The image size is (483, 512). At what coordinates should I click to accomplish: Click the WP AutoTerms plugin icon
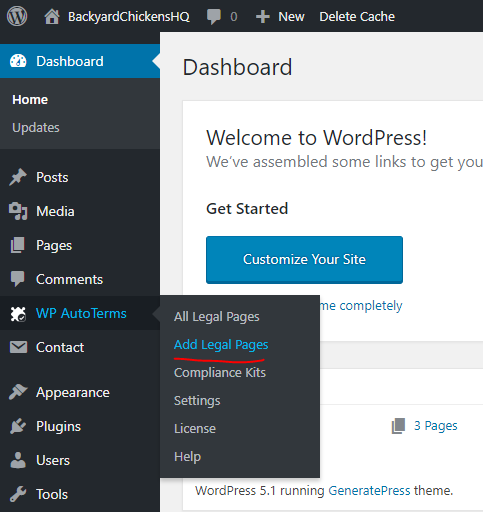(x=18, y=314)
